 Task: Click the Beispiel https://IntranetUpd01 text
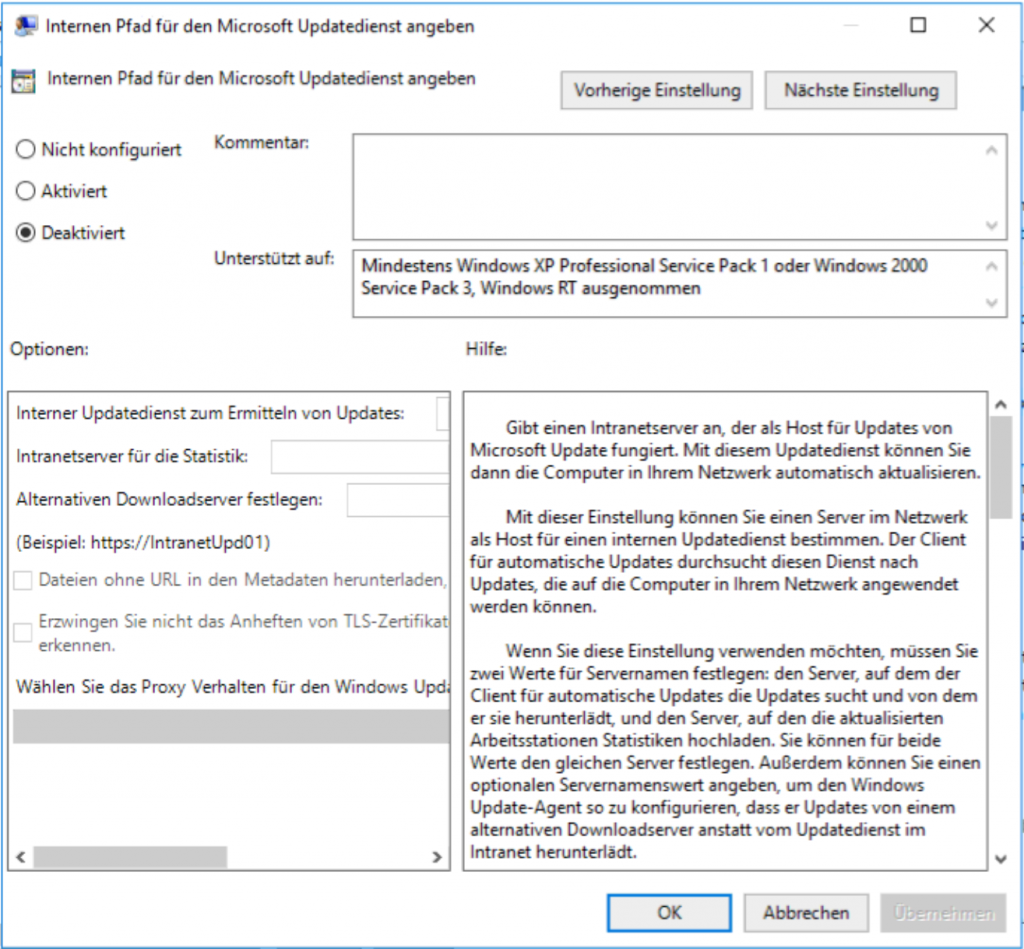click(x=143, y=543)
